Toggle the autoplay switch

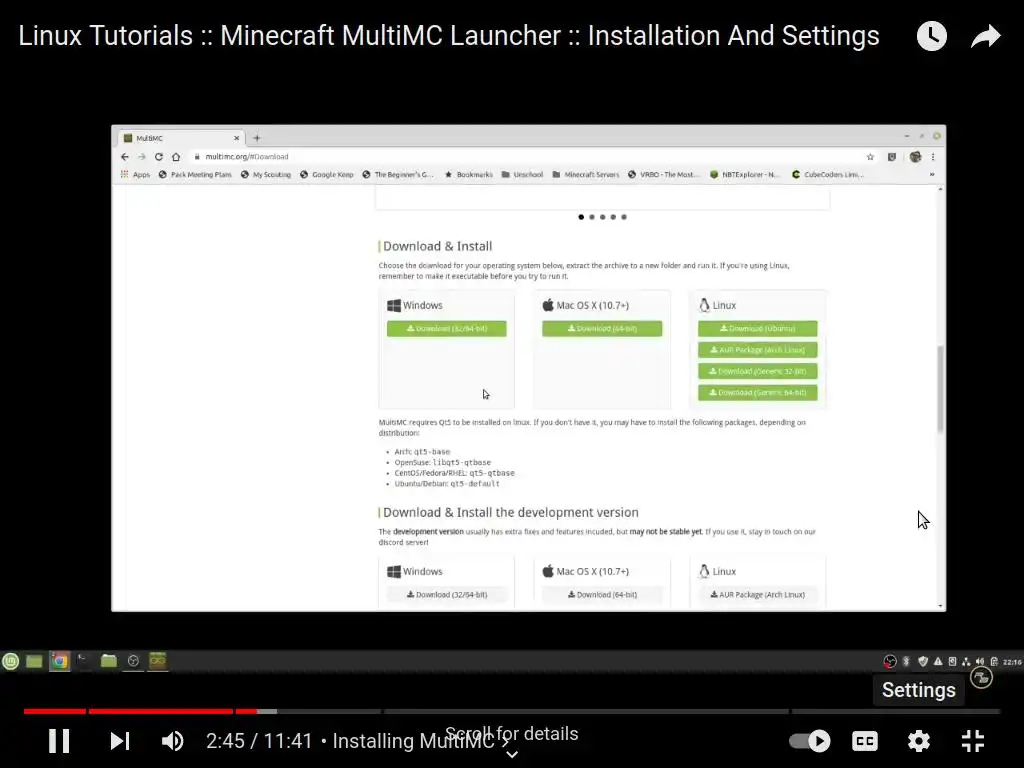810,741
